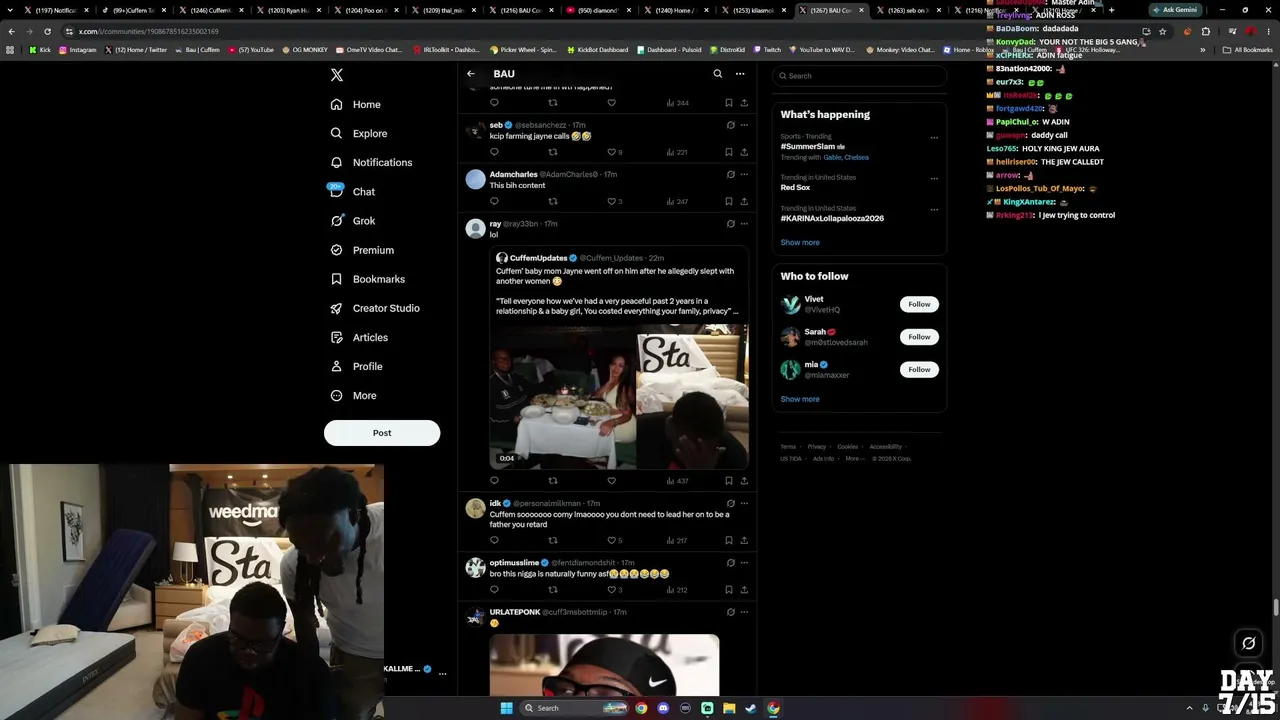View analytics for Adamcharles' tweet
Screen dimensions: 1280x720
click(677, 201)
